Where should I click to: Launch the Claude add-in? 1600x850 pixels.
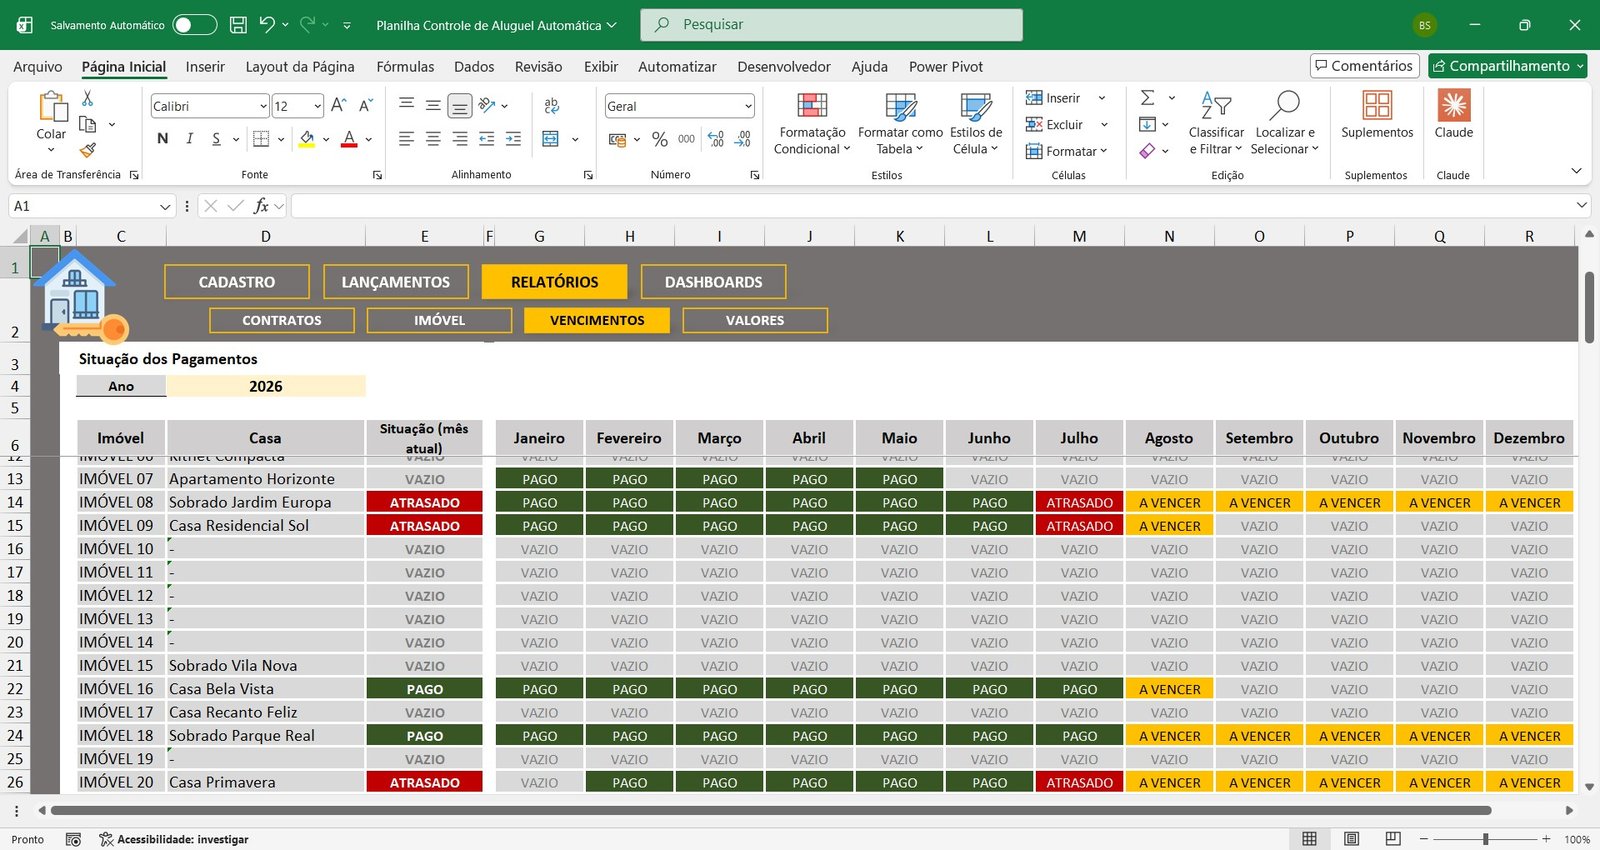click(1454, 113)
